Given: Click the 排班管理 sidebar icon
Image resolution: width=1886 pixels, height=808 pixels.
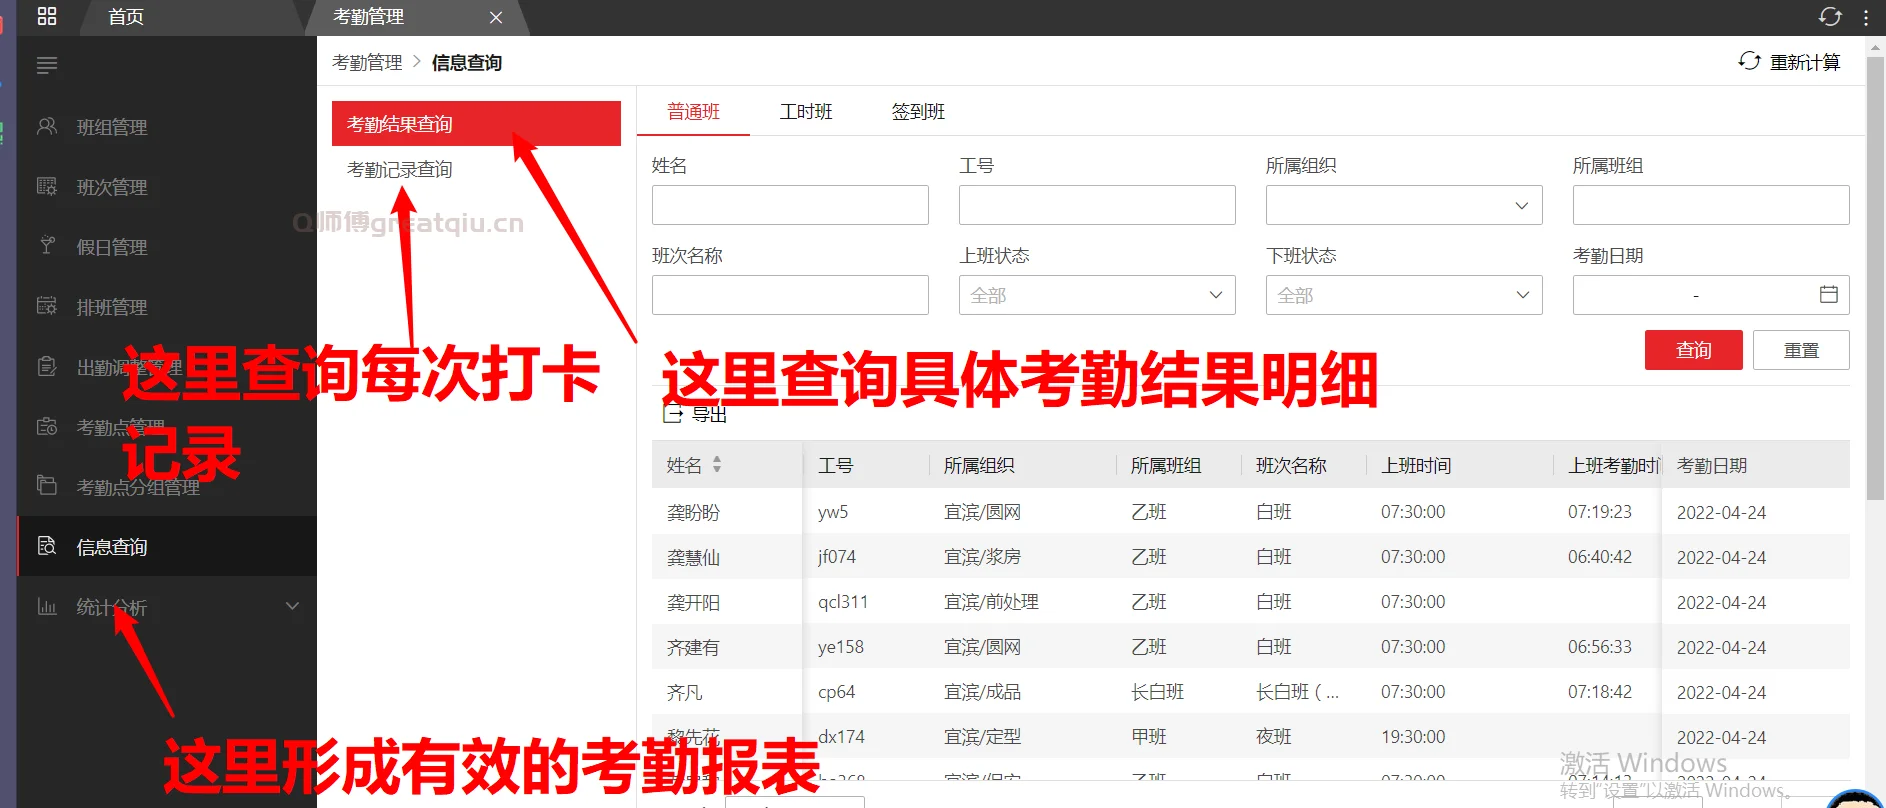Looking at the screenshot, I should tap(47, 306).
